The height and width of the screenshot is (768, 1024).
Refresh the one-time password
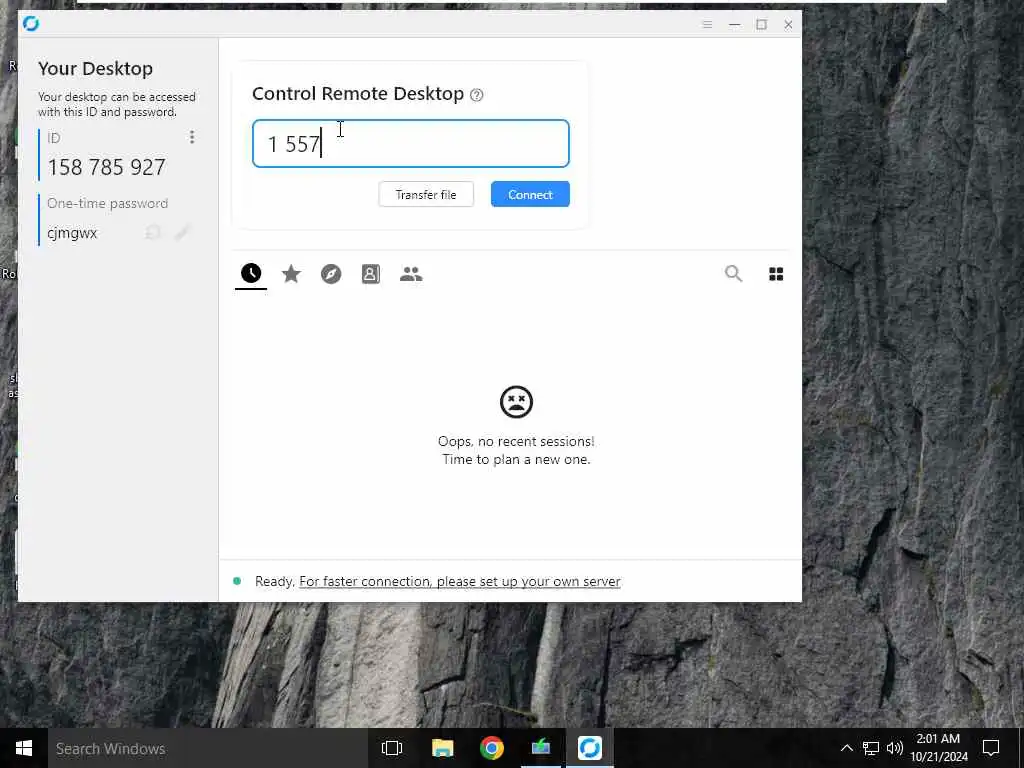click(x=153, y=232)
